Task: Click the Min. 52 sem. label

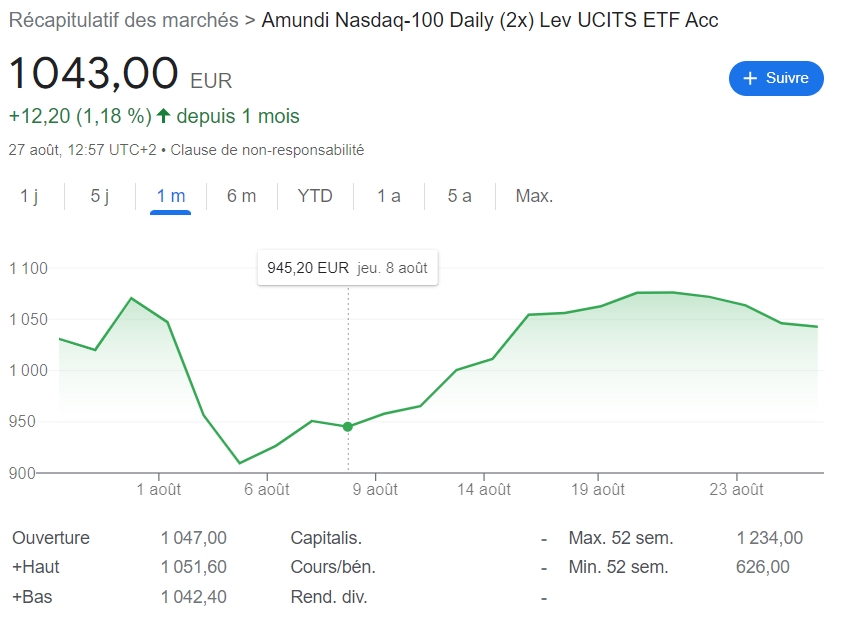Action: 618,567
